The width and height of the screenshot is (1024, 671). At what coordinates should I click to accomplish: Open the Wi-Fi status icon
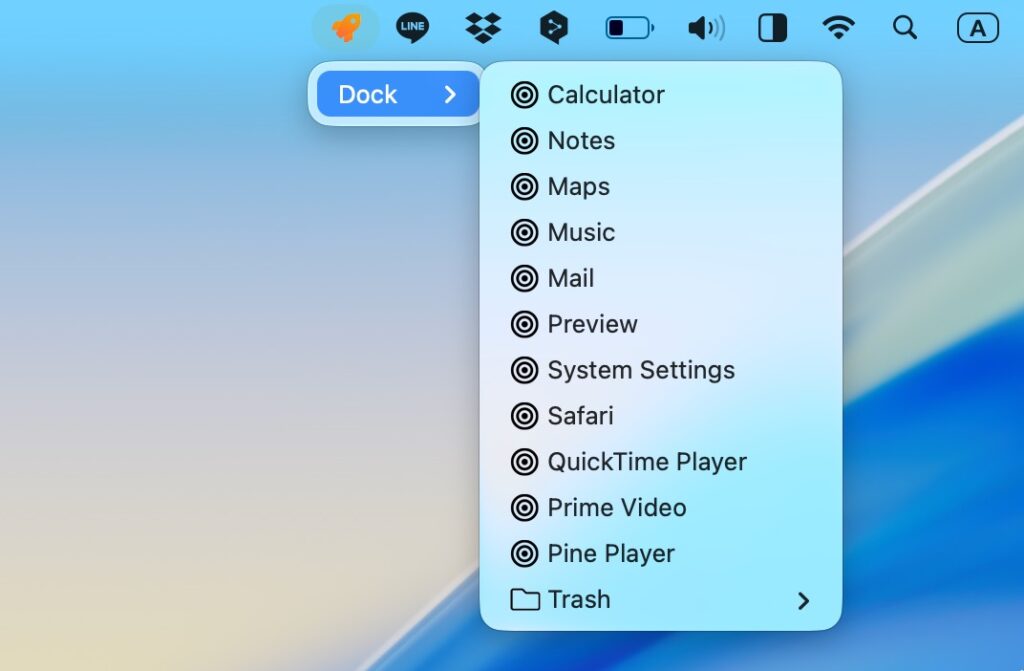tap(838, 28)
